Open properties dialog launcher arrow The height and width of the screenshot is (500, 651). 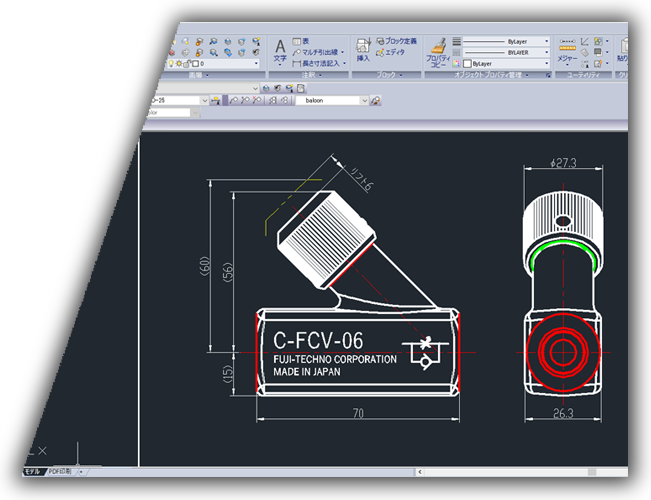coord(548,75)
